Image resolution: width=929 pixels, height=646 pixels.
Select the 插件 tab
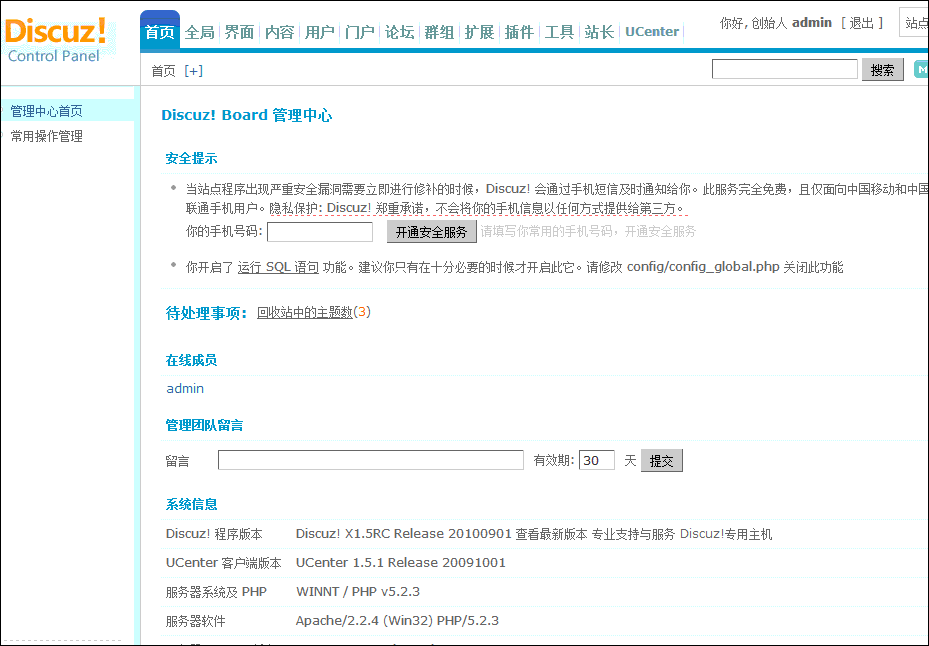519,32
